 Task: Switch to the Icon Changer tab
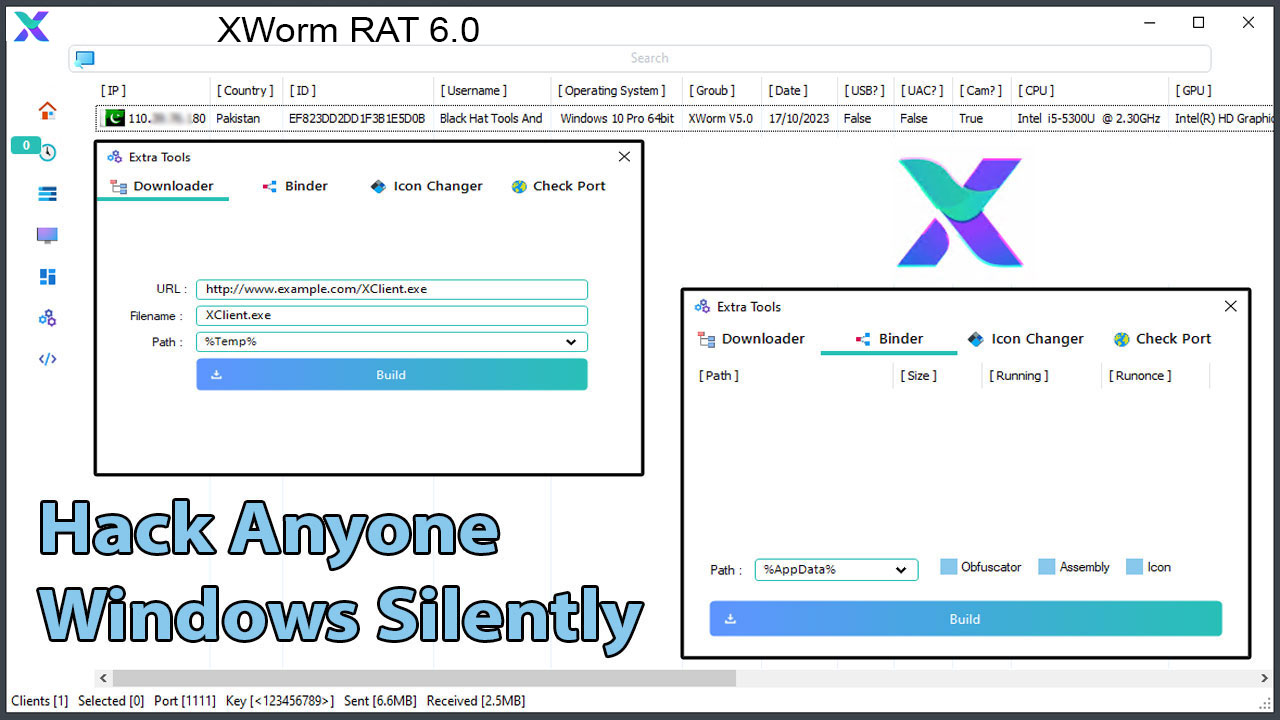tap(1026, 339)
